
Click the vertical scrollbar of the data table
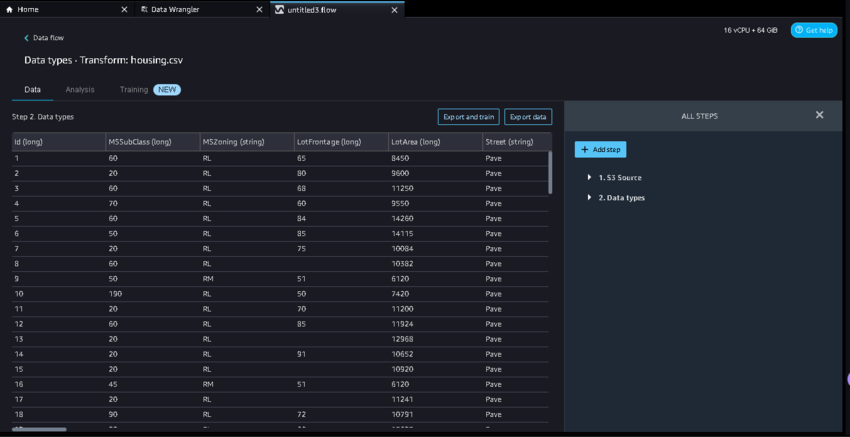pyautogui.click(x=550, y=172)
